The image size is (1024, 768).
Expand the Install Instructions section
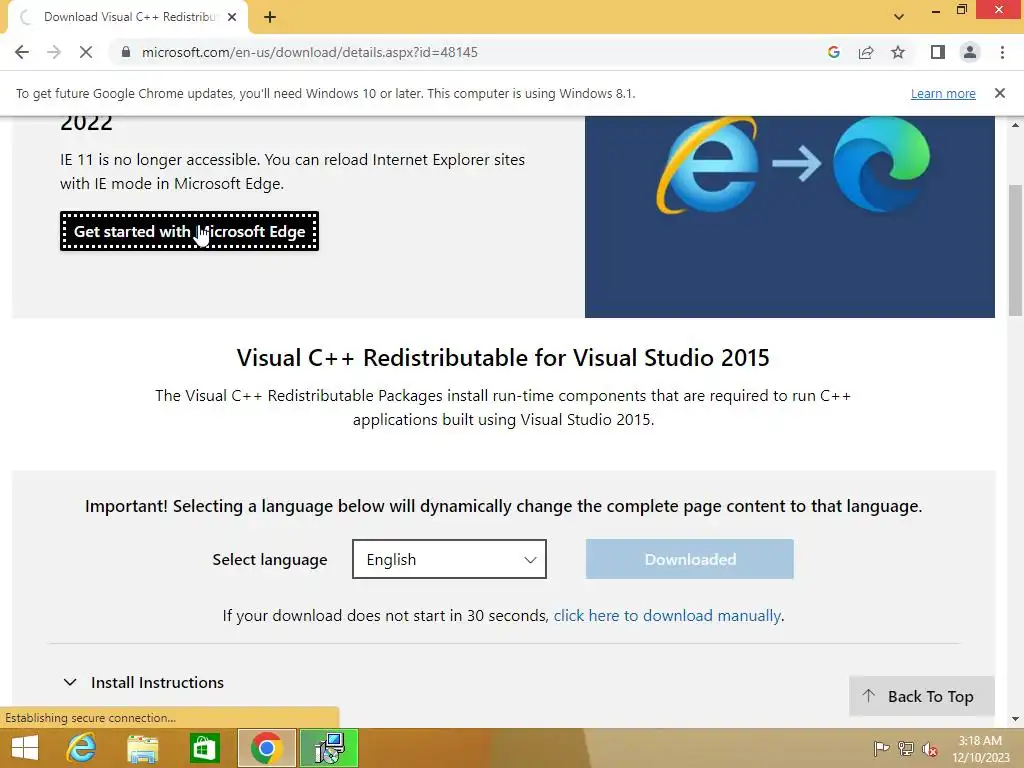(x=144, y=682)
